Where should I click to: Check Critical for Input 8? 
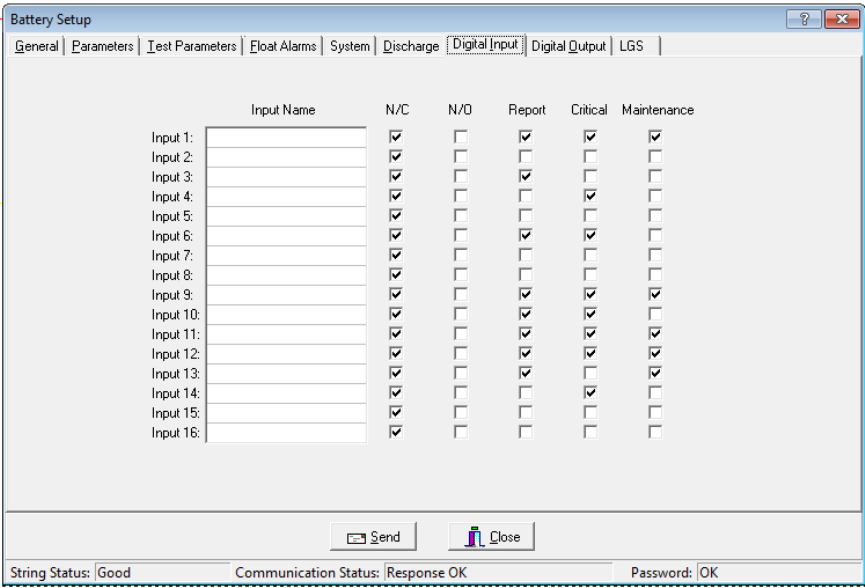pos(591,275)
